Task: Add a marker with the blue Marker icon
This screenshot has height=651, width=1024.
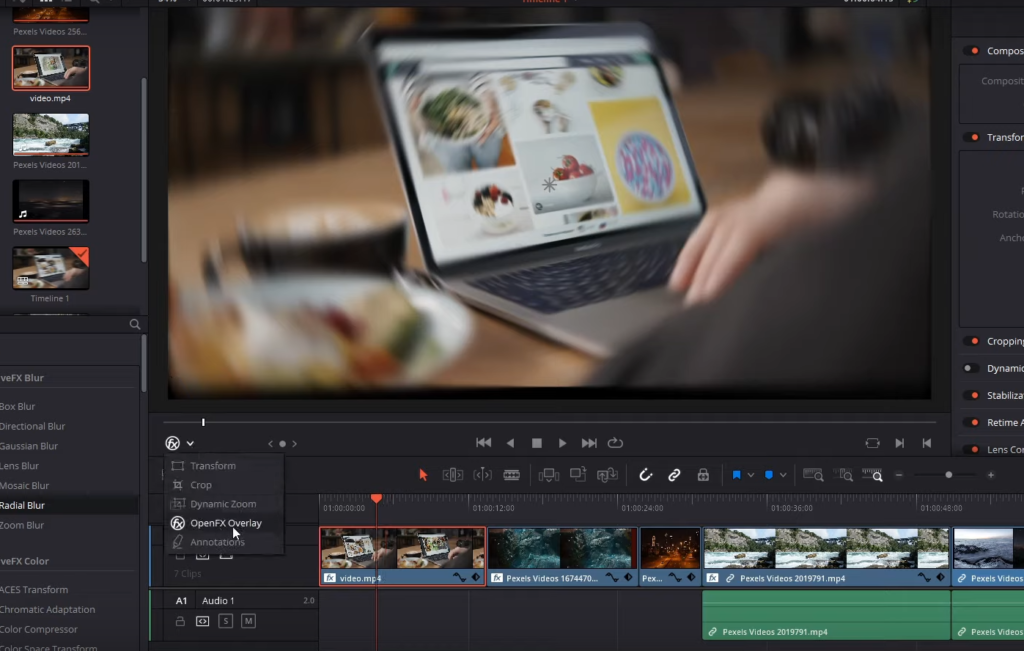Action: click(769, 475)
